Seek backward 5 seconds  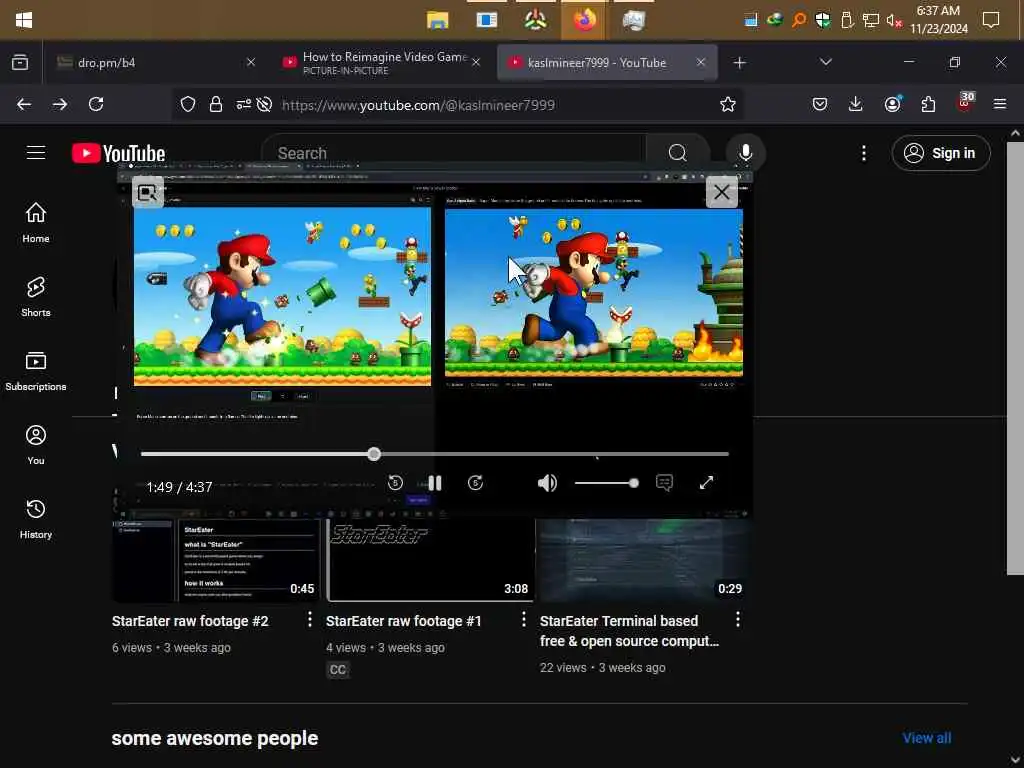(x=395, y=483)
